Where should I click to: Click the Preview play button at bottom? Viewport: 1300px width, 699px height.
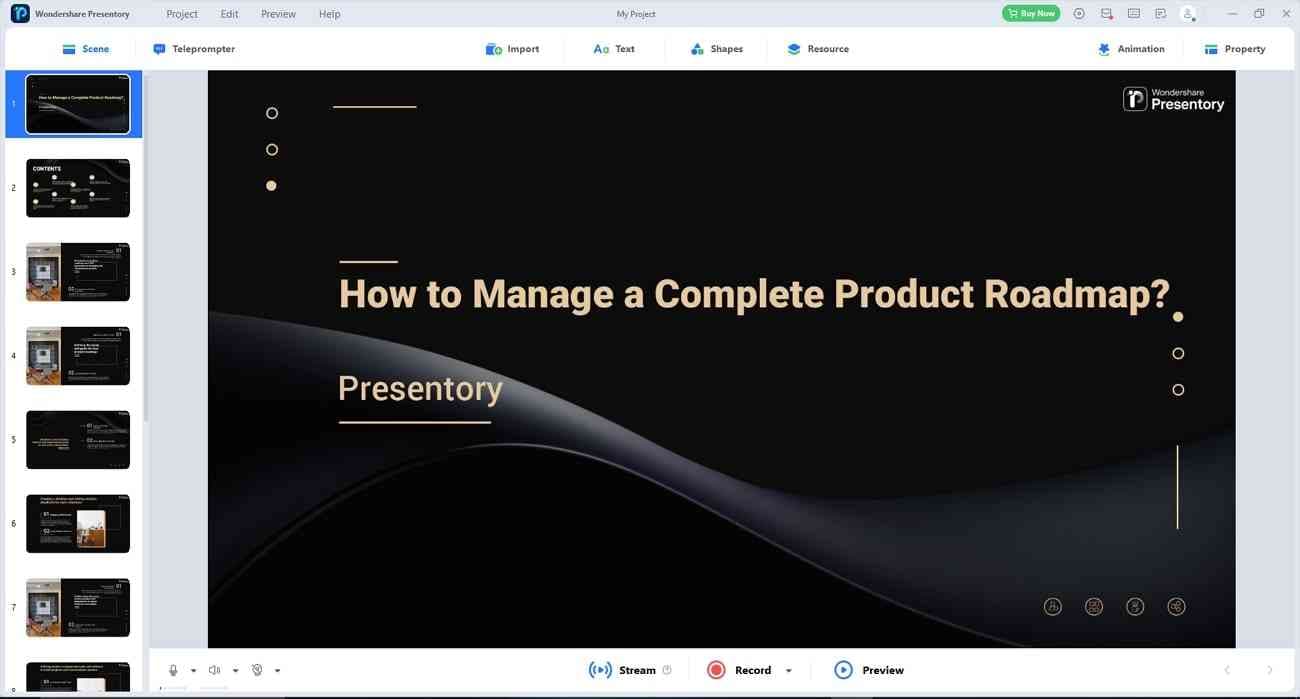click(869, 670)
